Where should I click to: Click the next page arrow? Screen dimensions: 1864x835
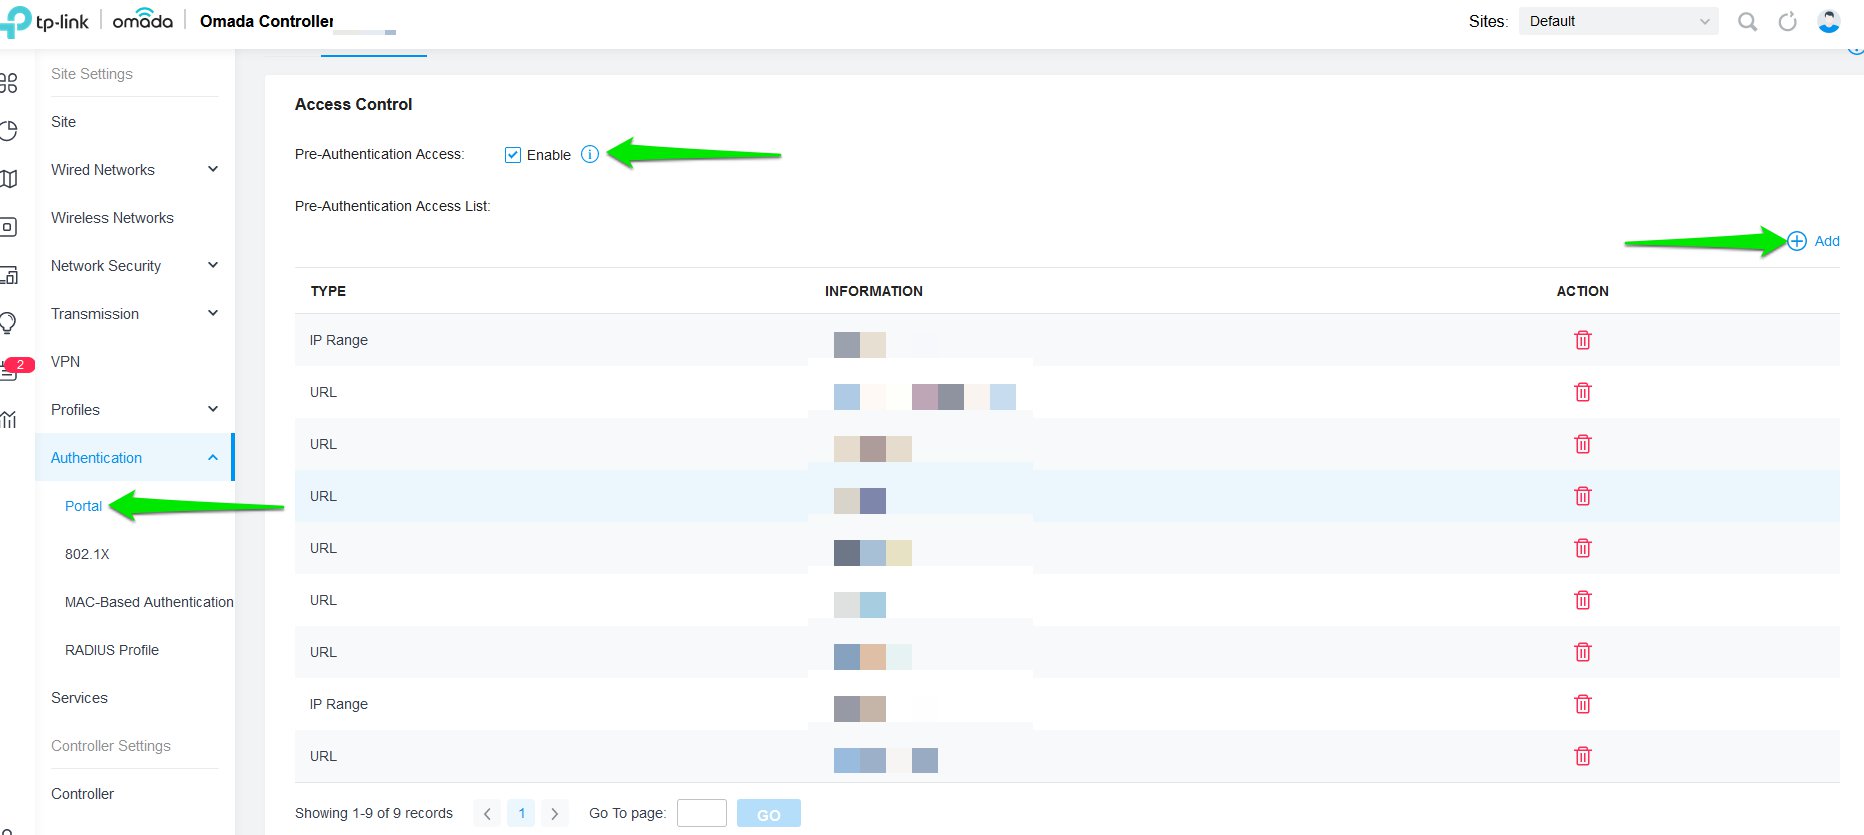click(x=555, y=814)
